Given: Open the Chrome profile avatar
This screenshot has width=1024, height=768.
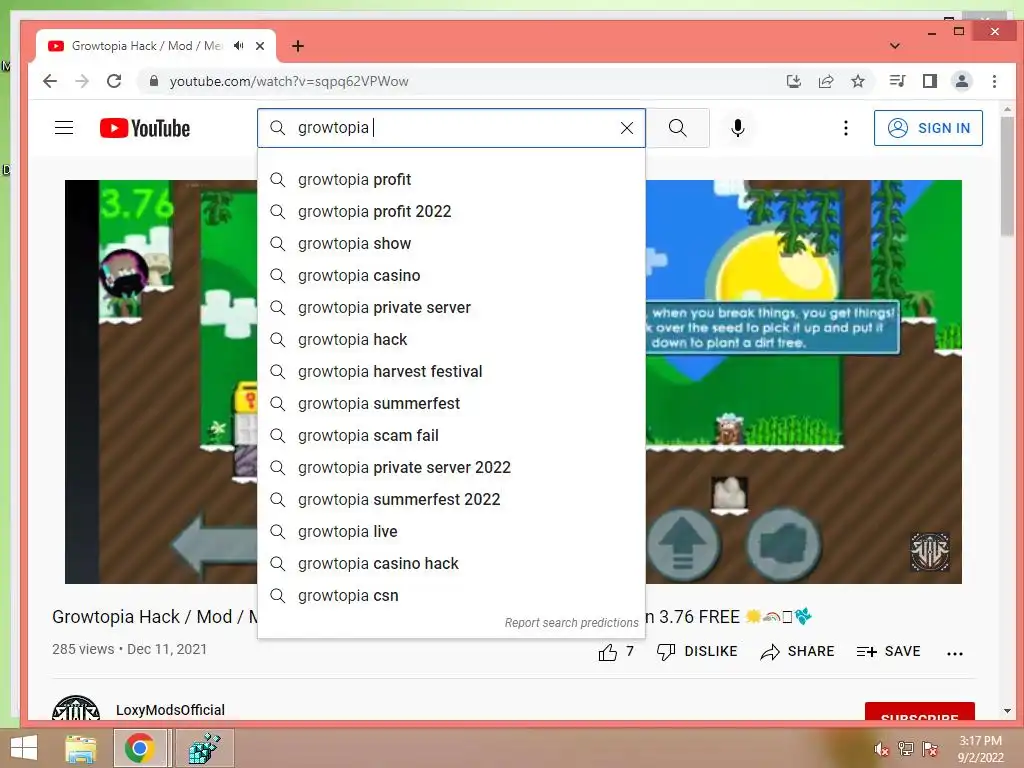Looking at the screenshot, I should click(x=962, y=81).
